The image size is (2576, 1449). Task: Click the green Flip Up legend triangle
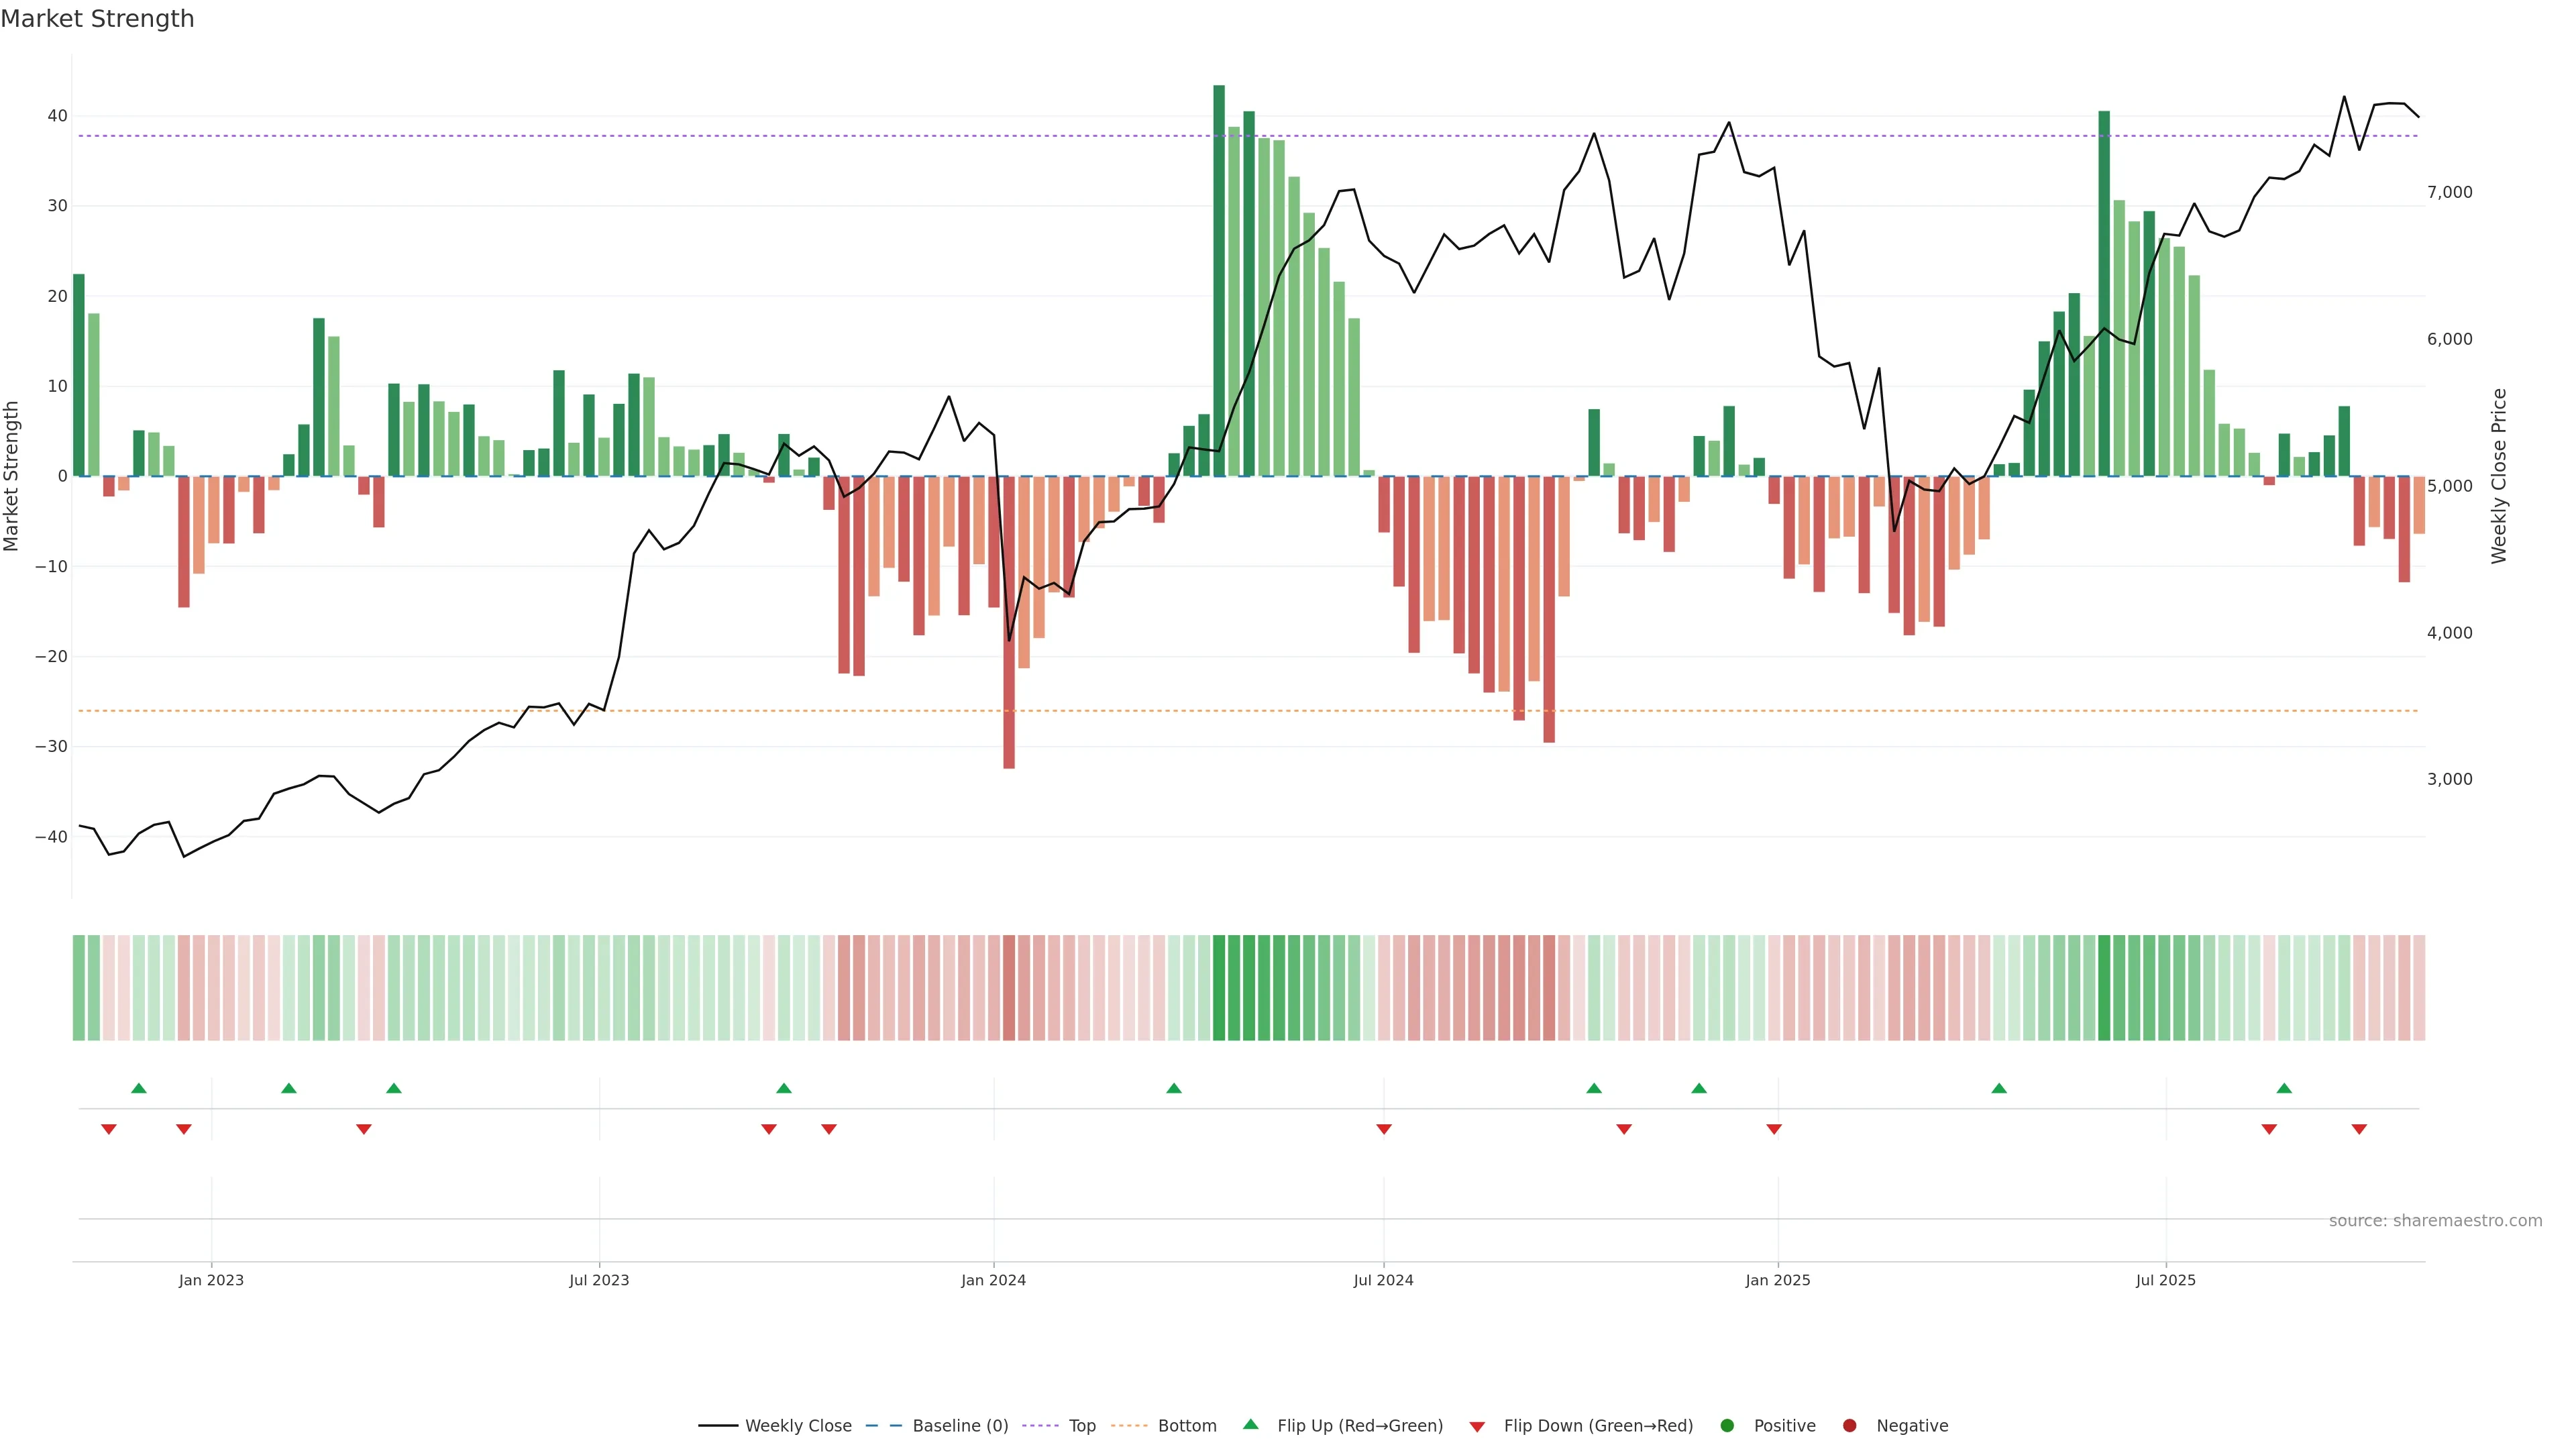tap(1250, 1425)
